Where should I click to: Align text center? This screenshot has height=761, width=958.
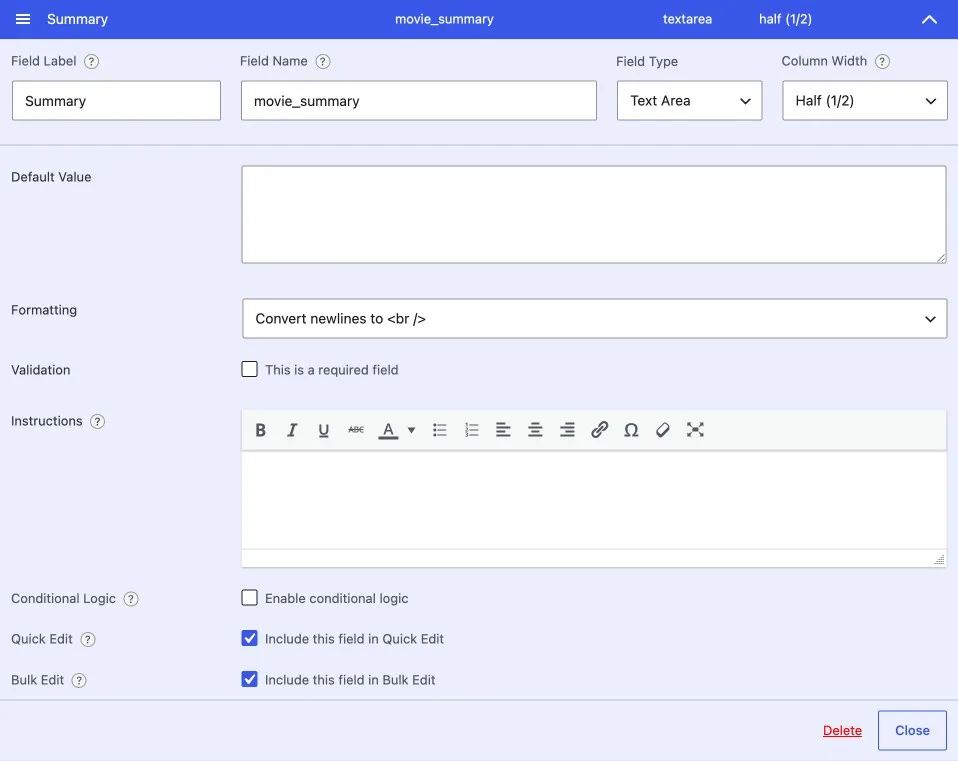pos(535,430)
